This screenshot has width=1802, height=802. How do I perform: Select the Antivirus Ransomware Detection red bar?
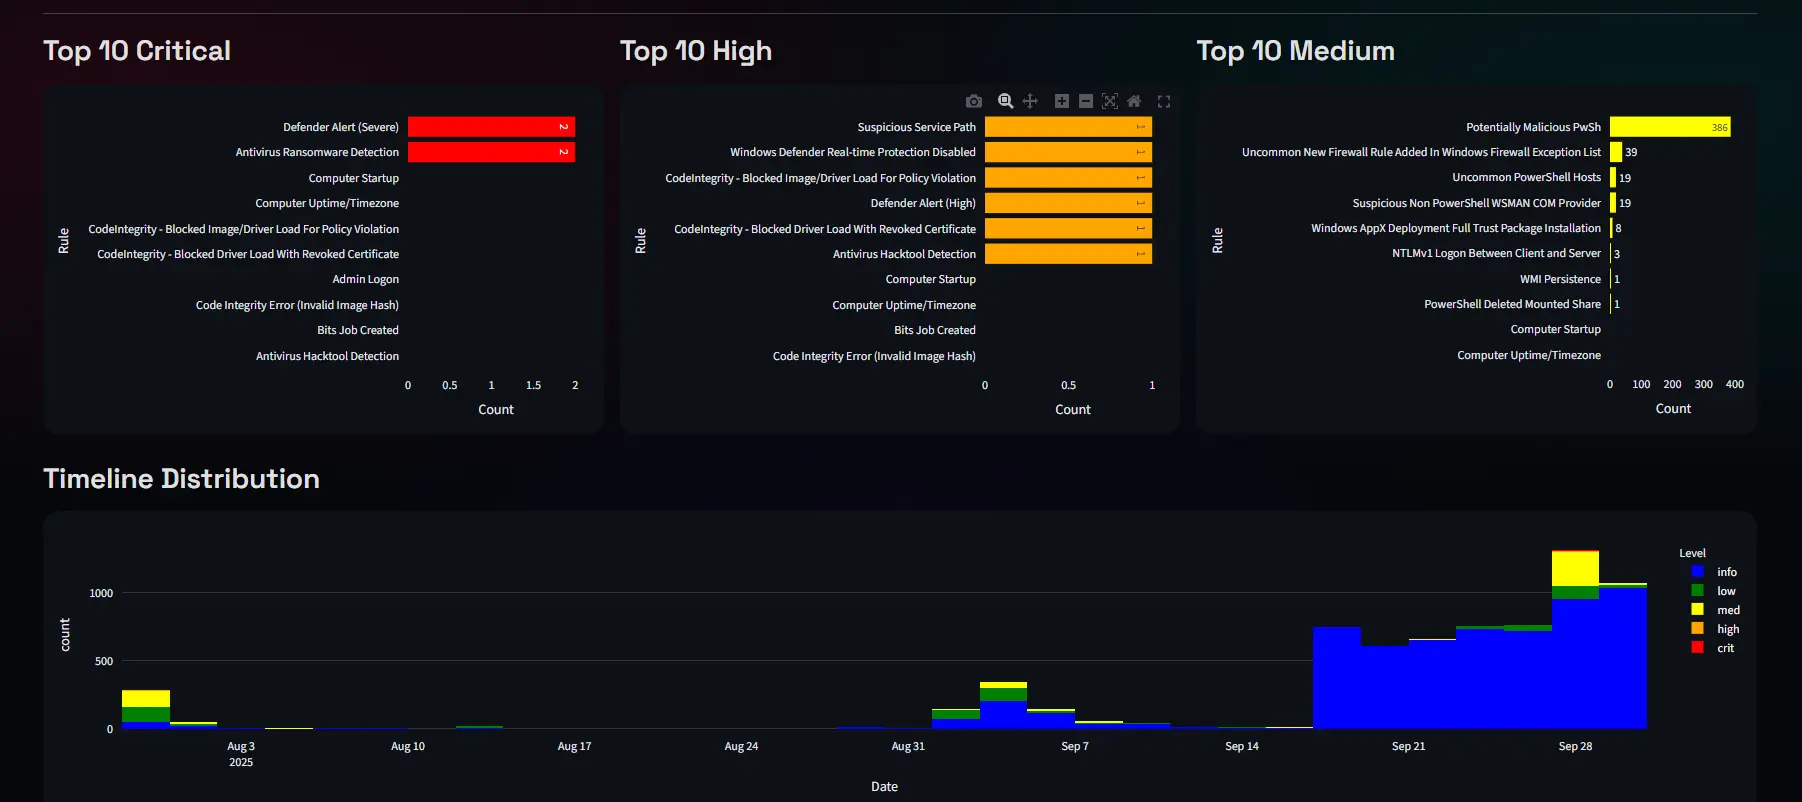click(x=491, y=152)
